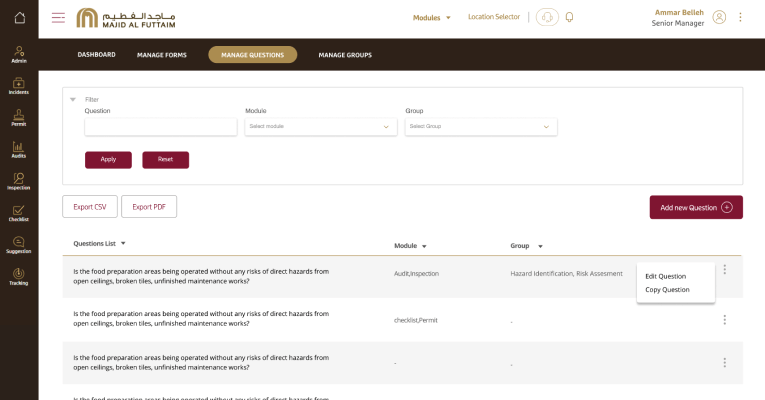Open the Select Group dropdown
Screen dimensions: 765x400
click(480, 127)
